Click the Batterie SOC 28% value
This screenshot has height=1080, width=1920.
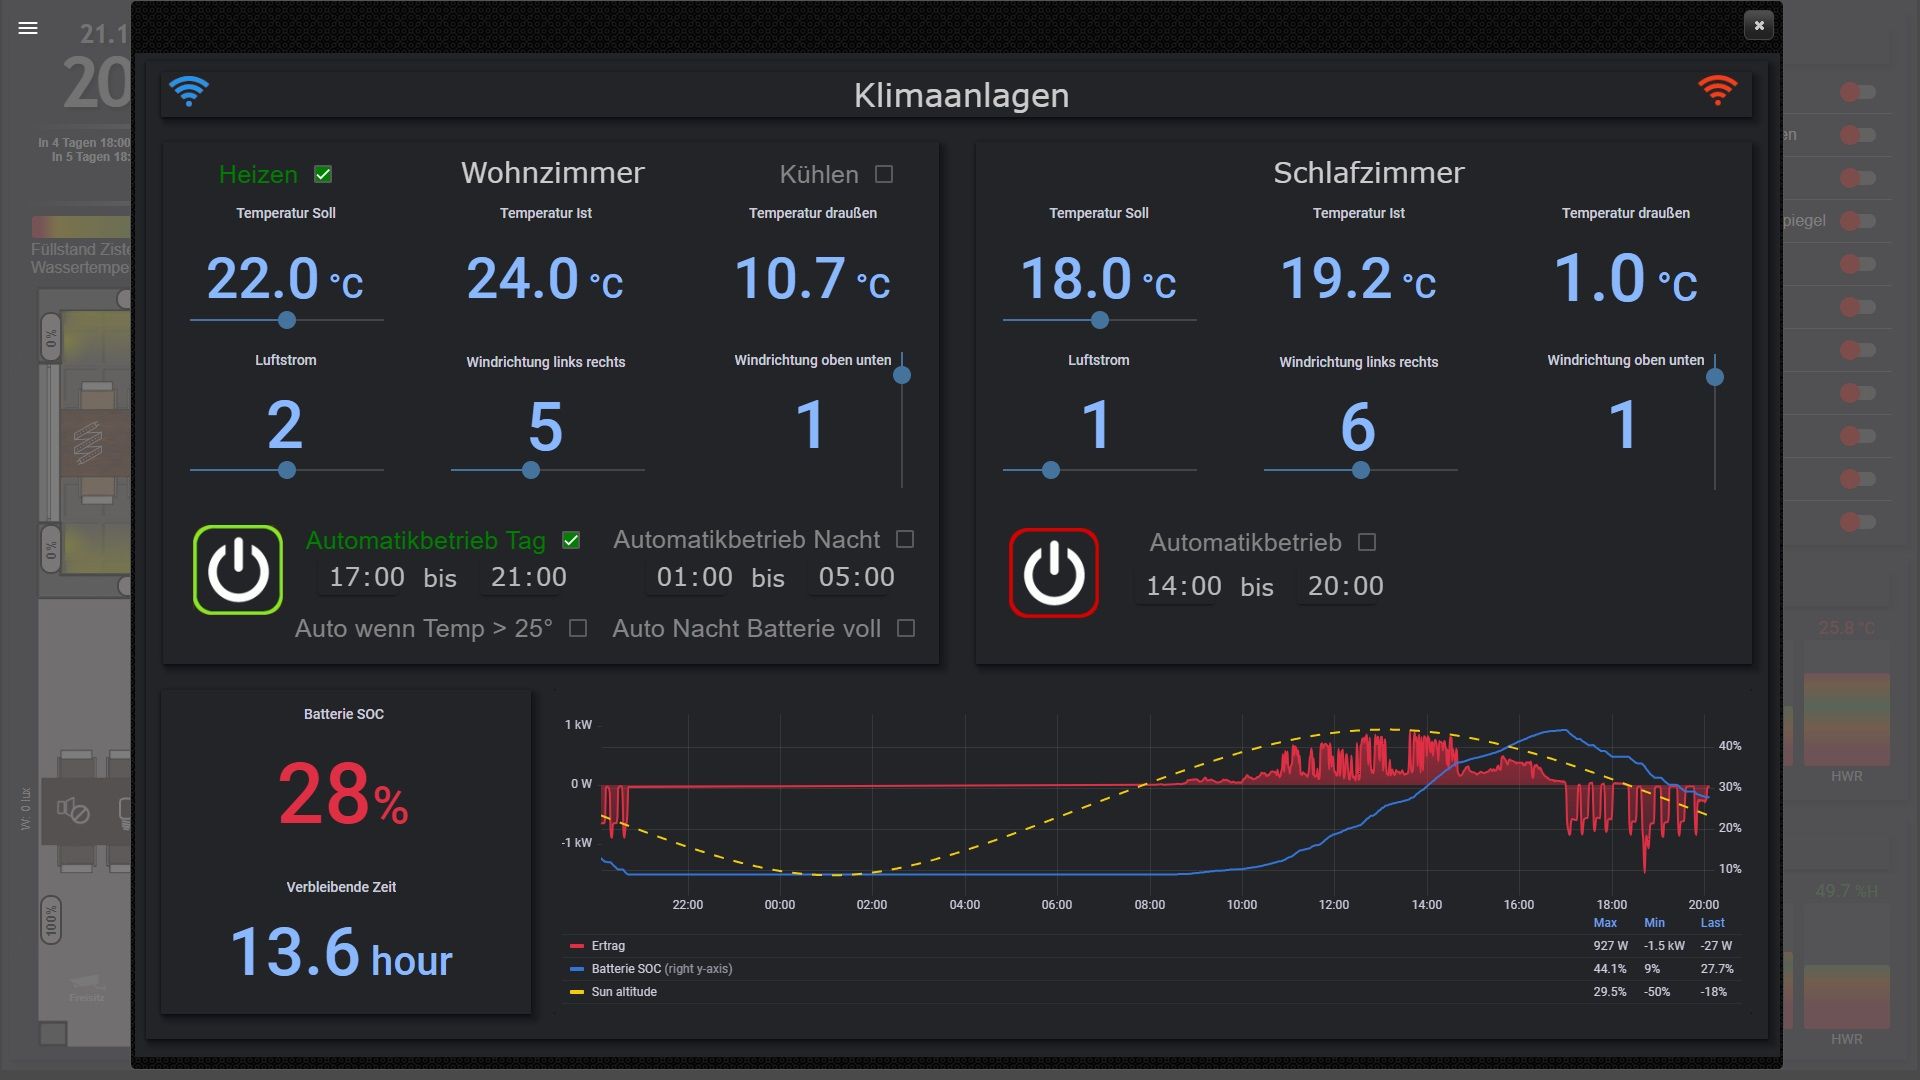(343, 795)
